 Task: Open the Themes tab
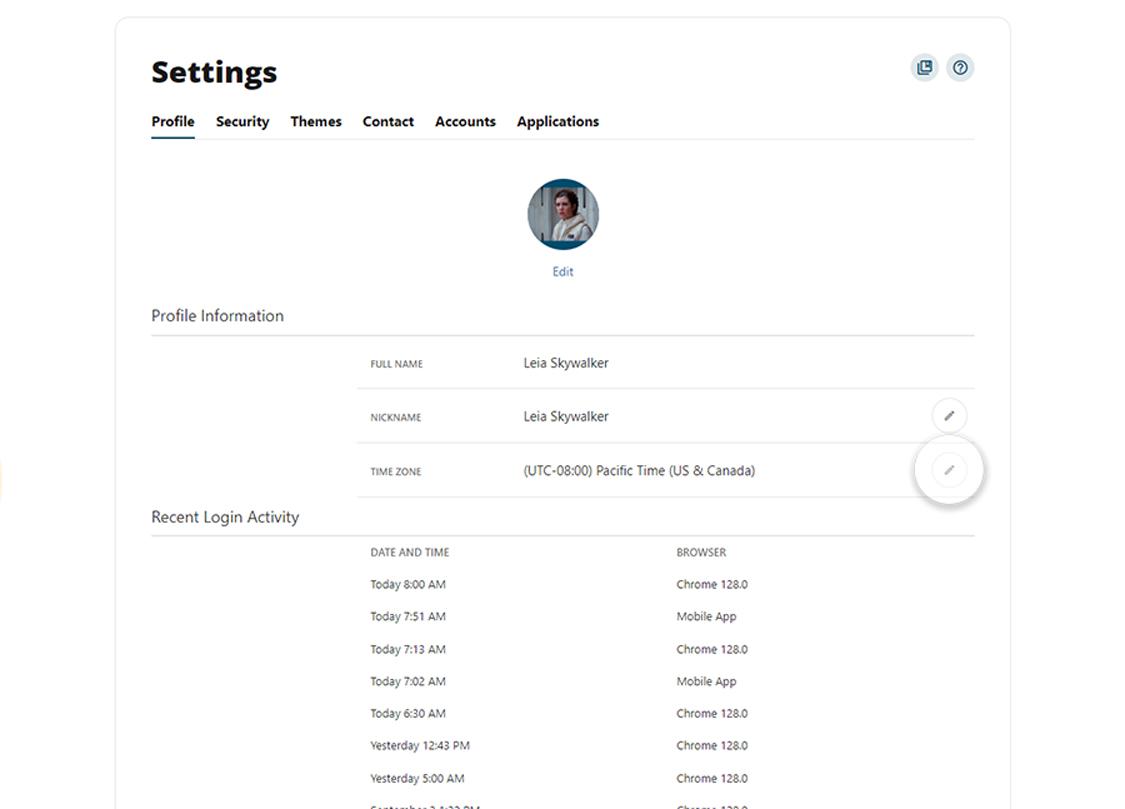[x=316, y=122]
